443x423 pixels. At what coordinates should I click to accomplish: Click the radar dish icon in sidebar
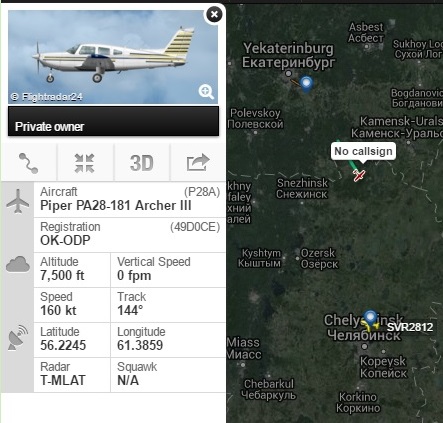(18, 338)
